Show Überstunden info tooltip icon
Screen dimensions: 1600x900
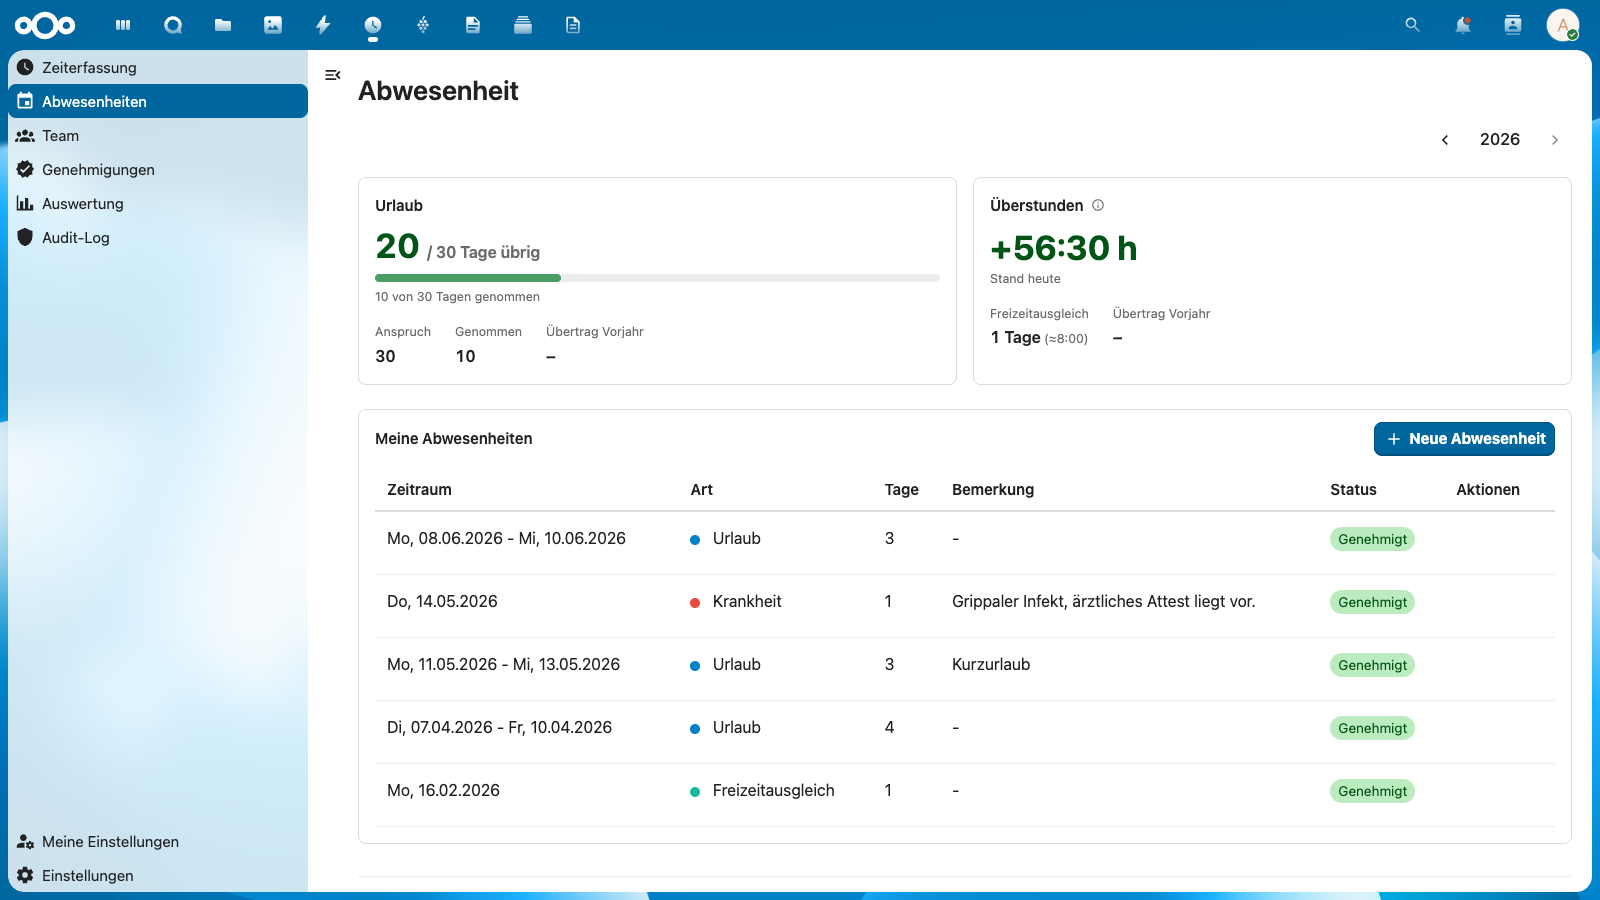click(x=1098, y=205)
